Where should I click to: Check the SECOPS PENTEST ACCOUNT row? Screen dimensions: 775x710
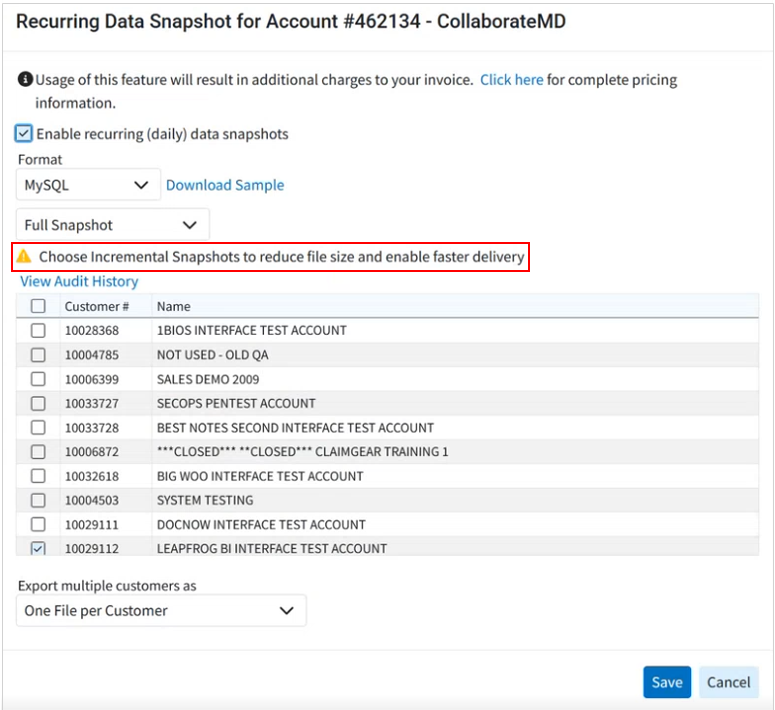[x=38, y=403]
